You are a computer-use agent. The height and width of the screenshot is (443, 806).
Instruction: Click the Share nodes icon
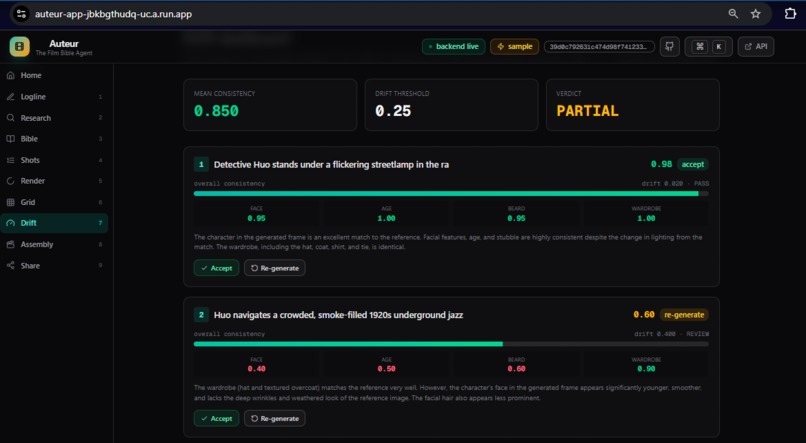(10, 266)
